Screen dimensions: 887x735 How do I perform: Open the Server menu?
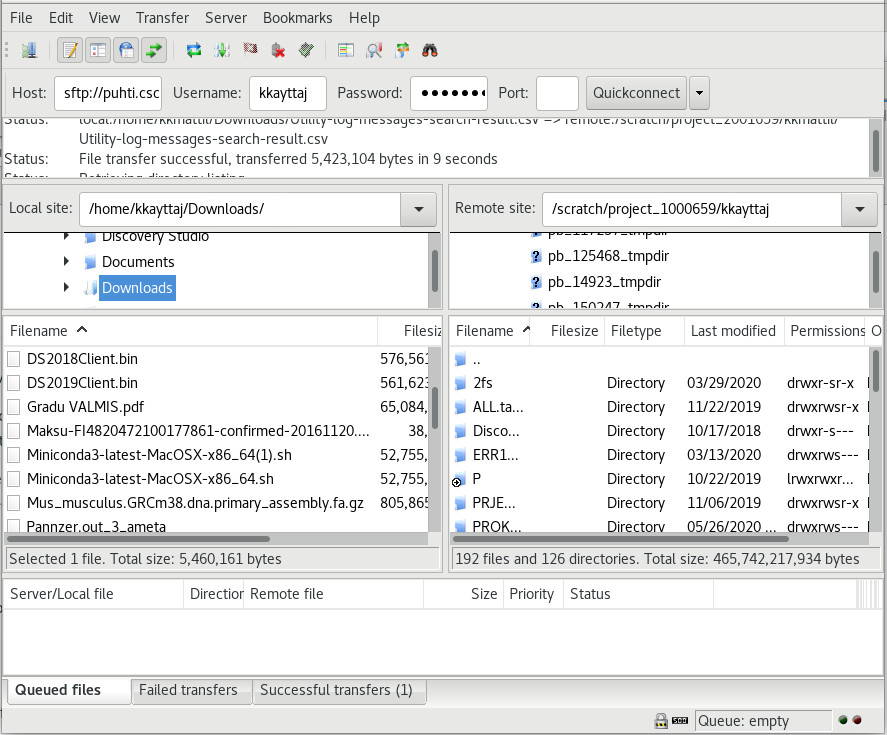pyautogui.click(x=226, y=18)
